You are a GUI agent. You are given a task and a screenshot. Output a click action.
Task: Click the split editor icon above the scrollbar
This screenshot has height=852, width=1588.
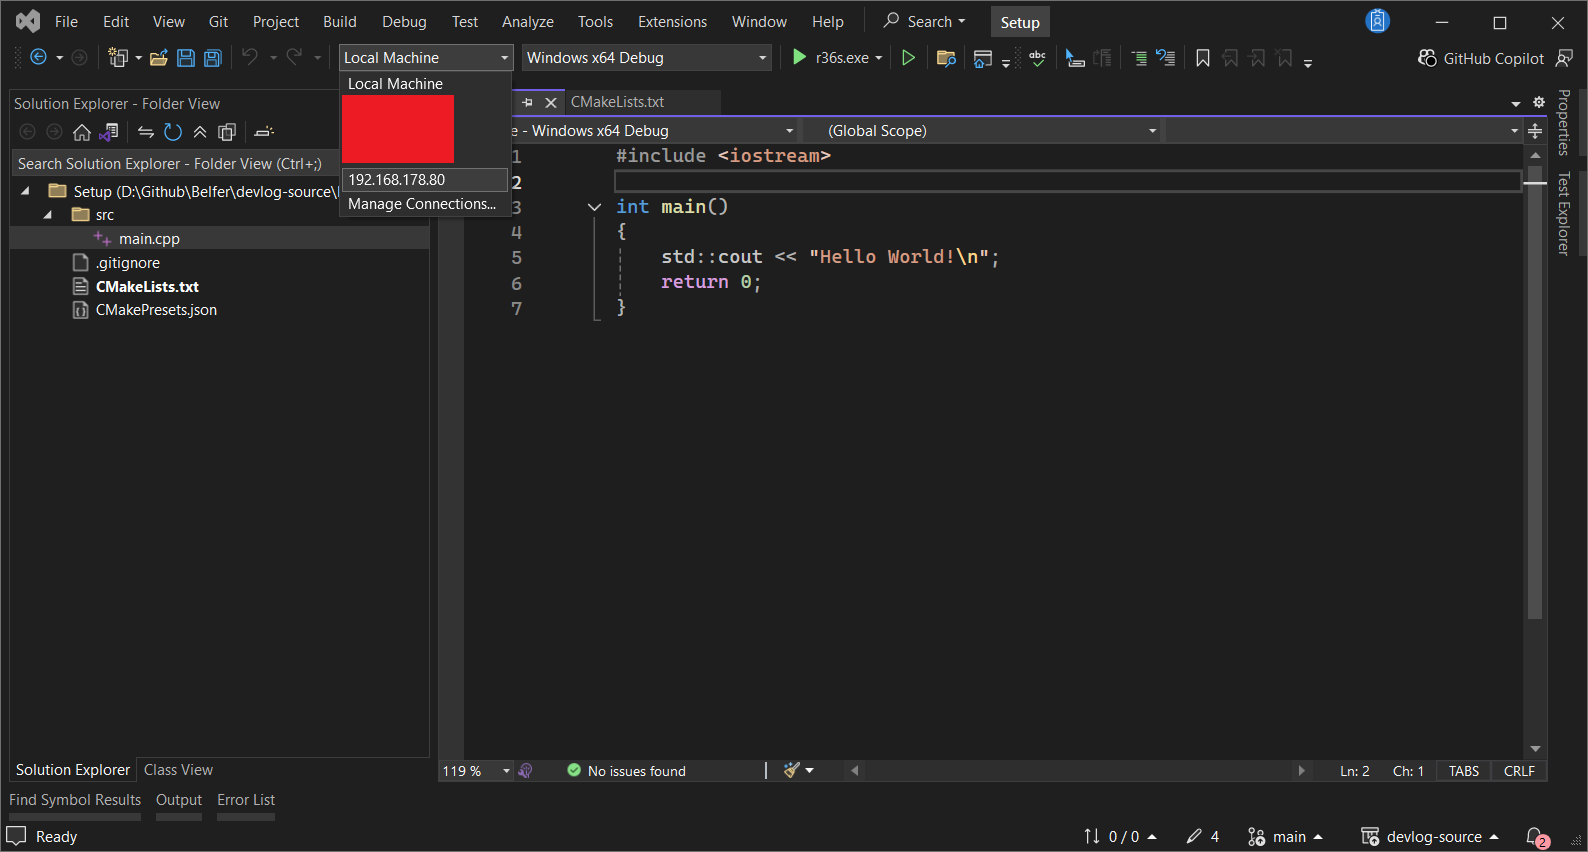(1535, 131)
